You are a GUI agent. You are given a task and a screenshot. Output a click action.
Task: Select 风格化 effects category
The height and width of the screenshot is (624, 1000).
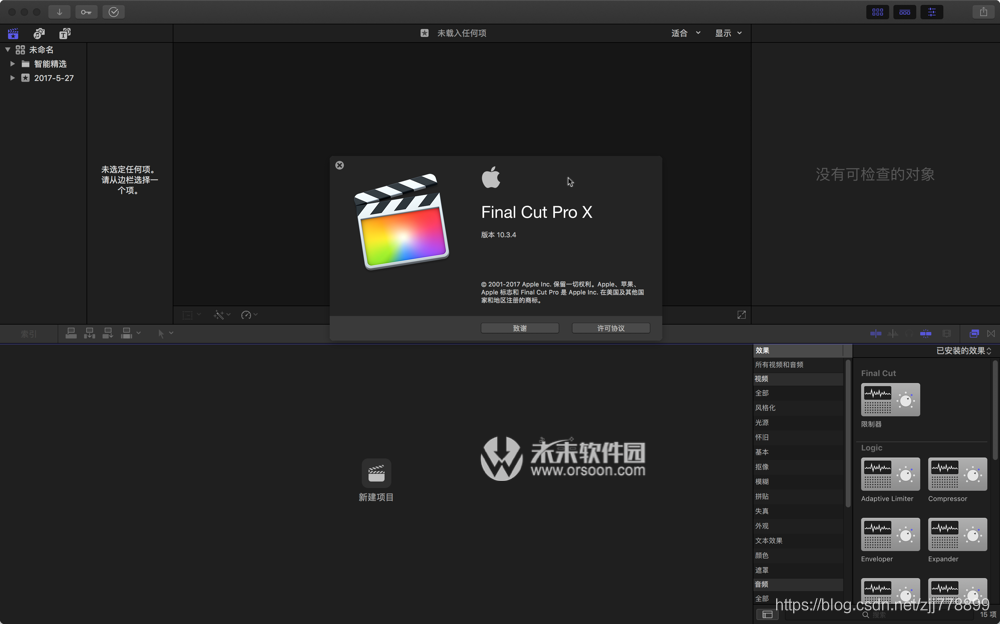(798, 408)
